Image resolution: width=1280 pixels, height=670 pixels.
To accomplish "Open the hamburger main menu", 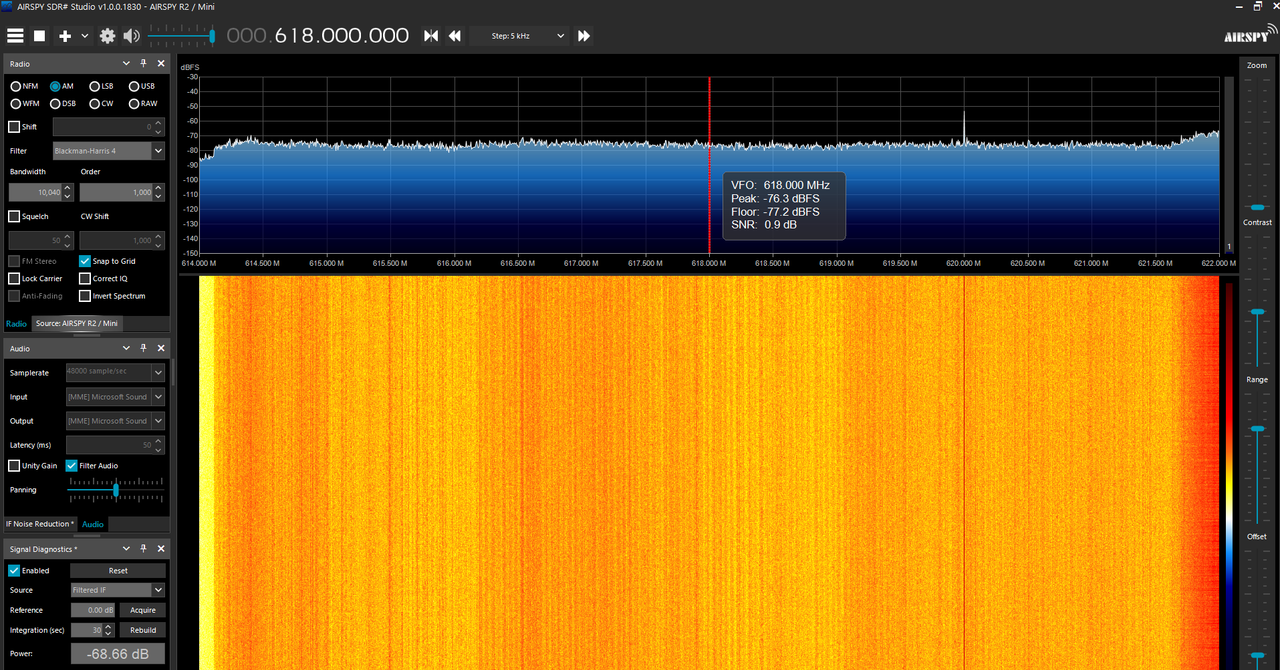I will (x=15, y=36).
